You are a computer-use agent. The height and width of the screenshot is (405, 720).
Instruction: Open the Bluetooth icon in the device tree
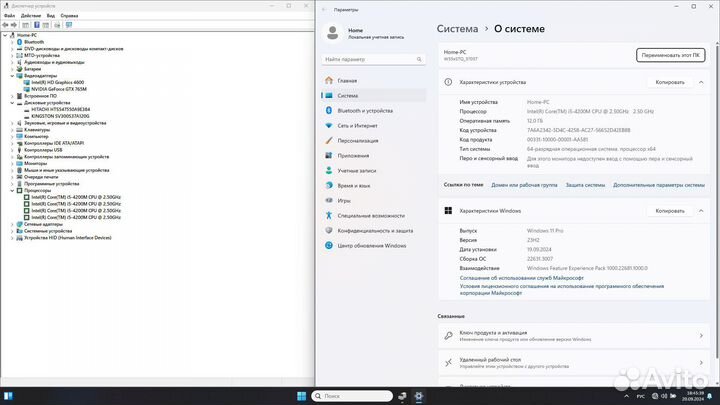[19, 42]
